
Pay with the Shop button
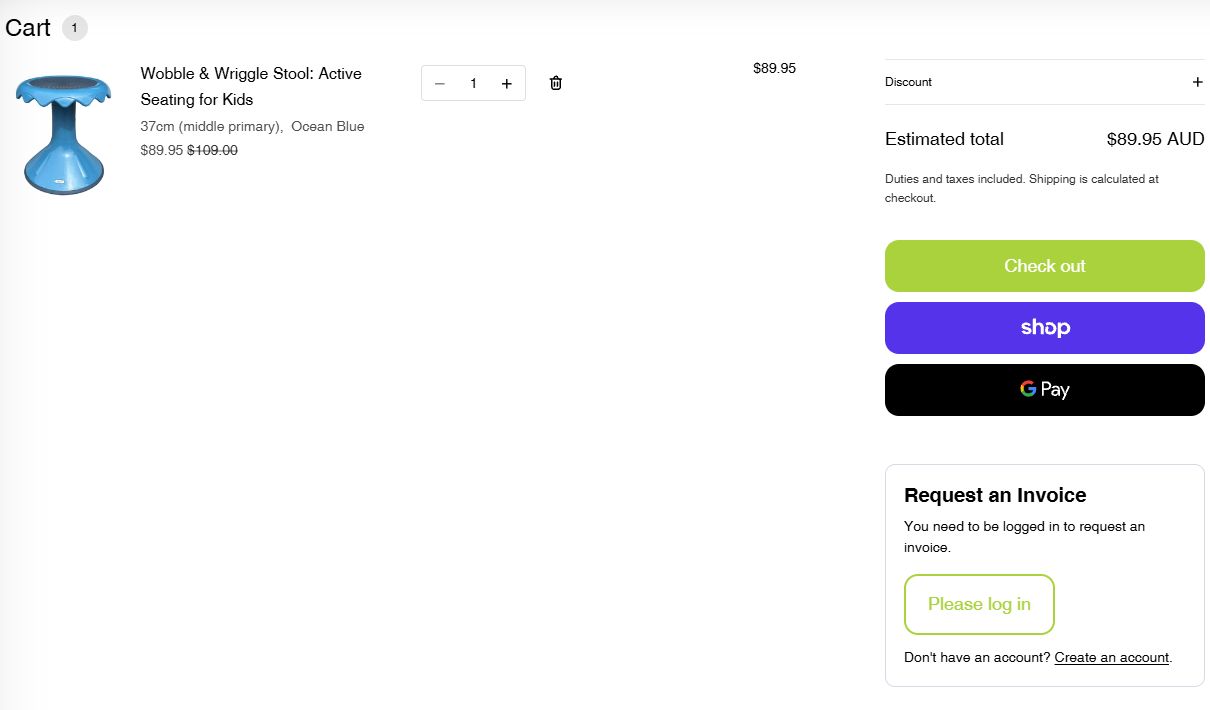pos(1045,328)
